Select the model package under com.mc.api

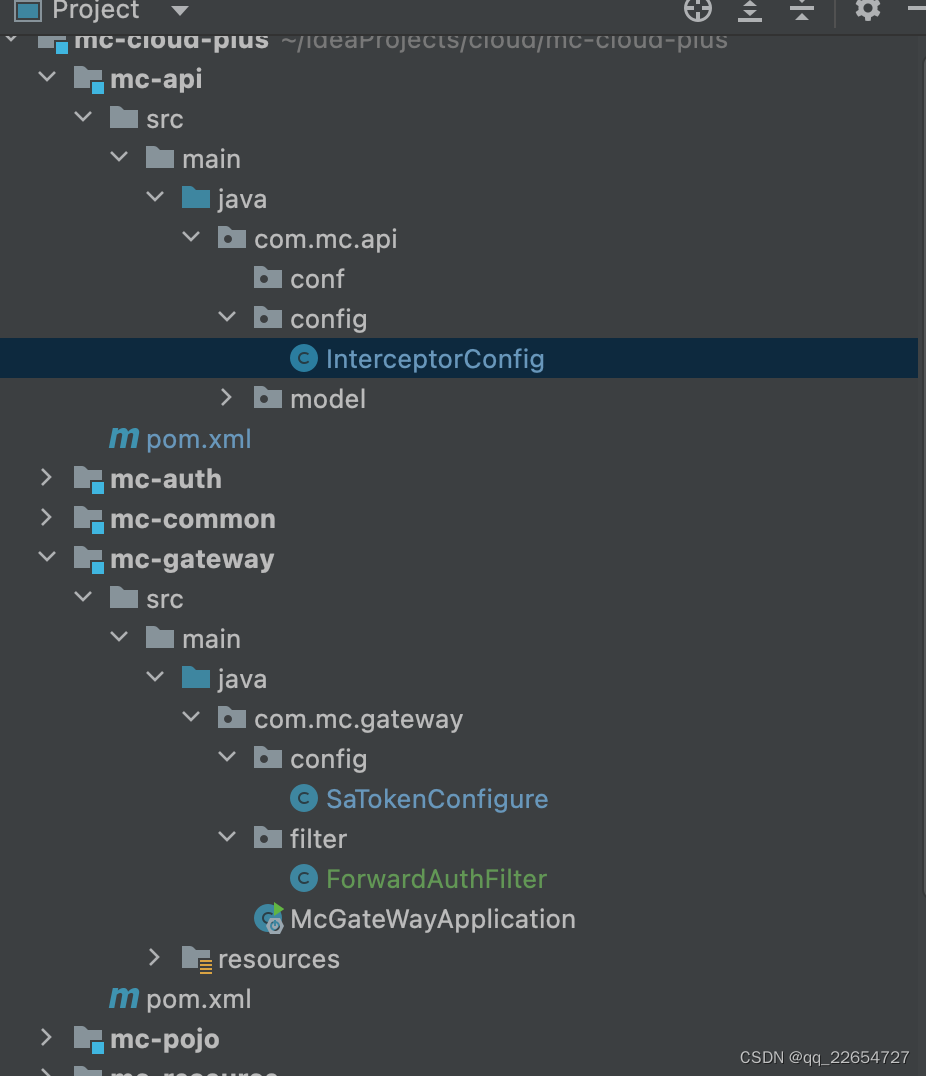click(327, 398)
